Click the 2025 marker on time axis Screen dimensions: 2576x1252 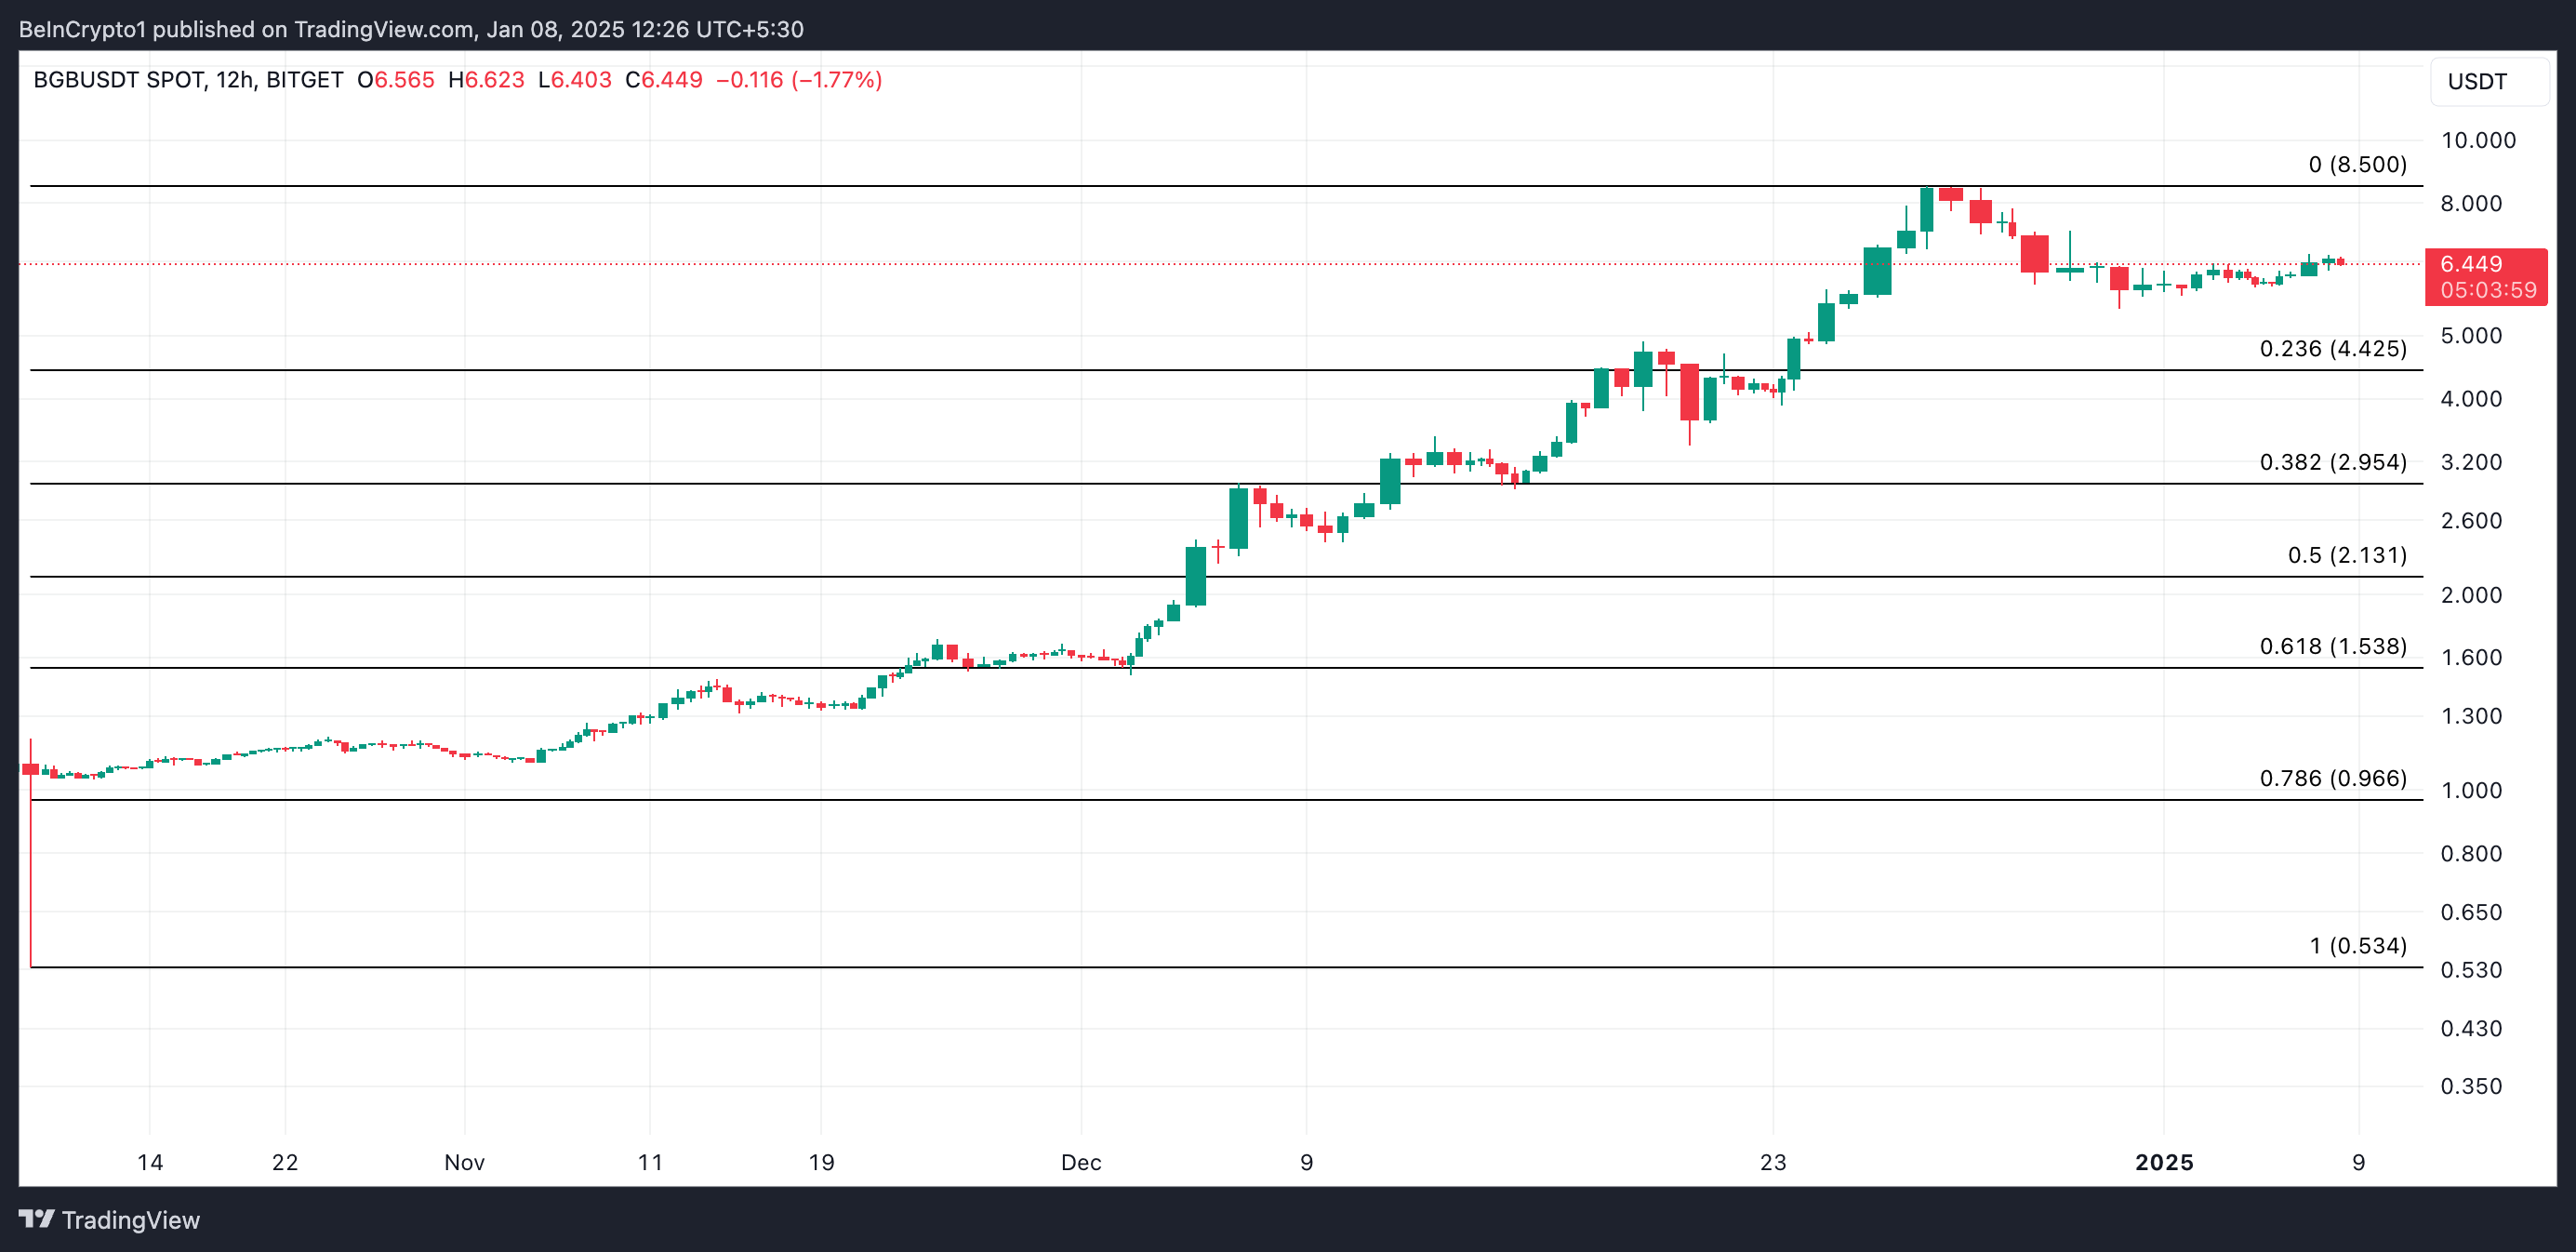coord(2163,1162)
